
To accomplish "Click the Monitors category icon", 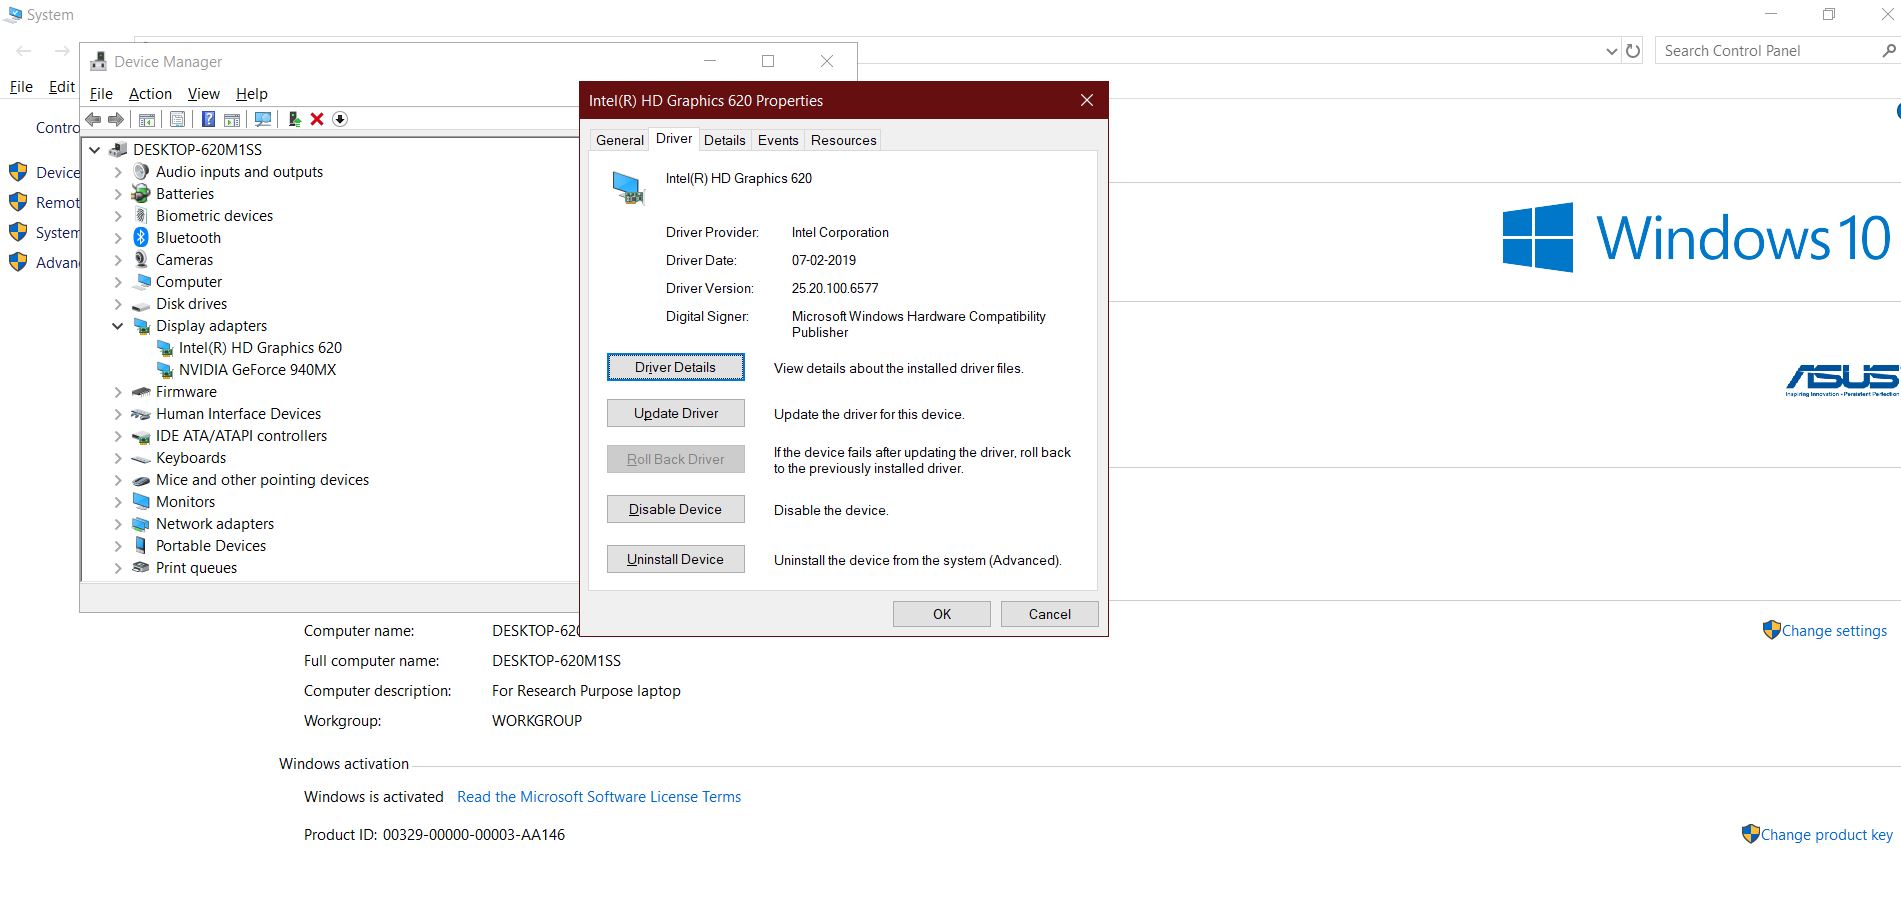I will pos(141,502).
